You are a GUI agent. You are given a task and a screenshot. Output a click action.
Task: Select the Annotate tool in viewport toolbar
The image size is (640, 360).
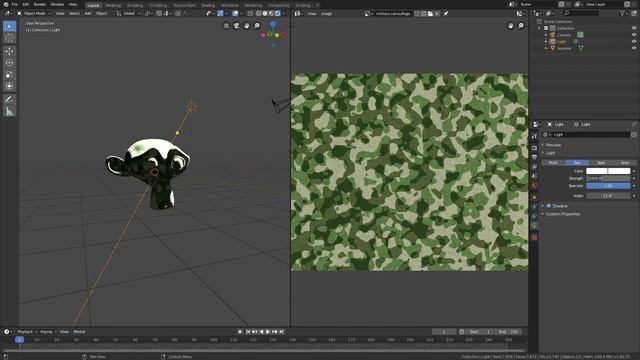9,100
